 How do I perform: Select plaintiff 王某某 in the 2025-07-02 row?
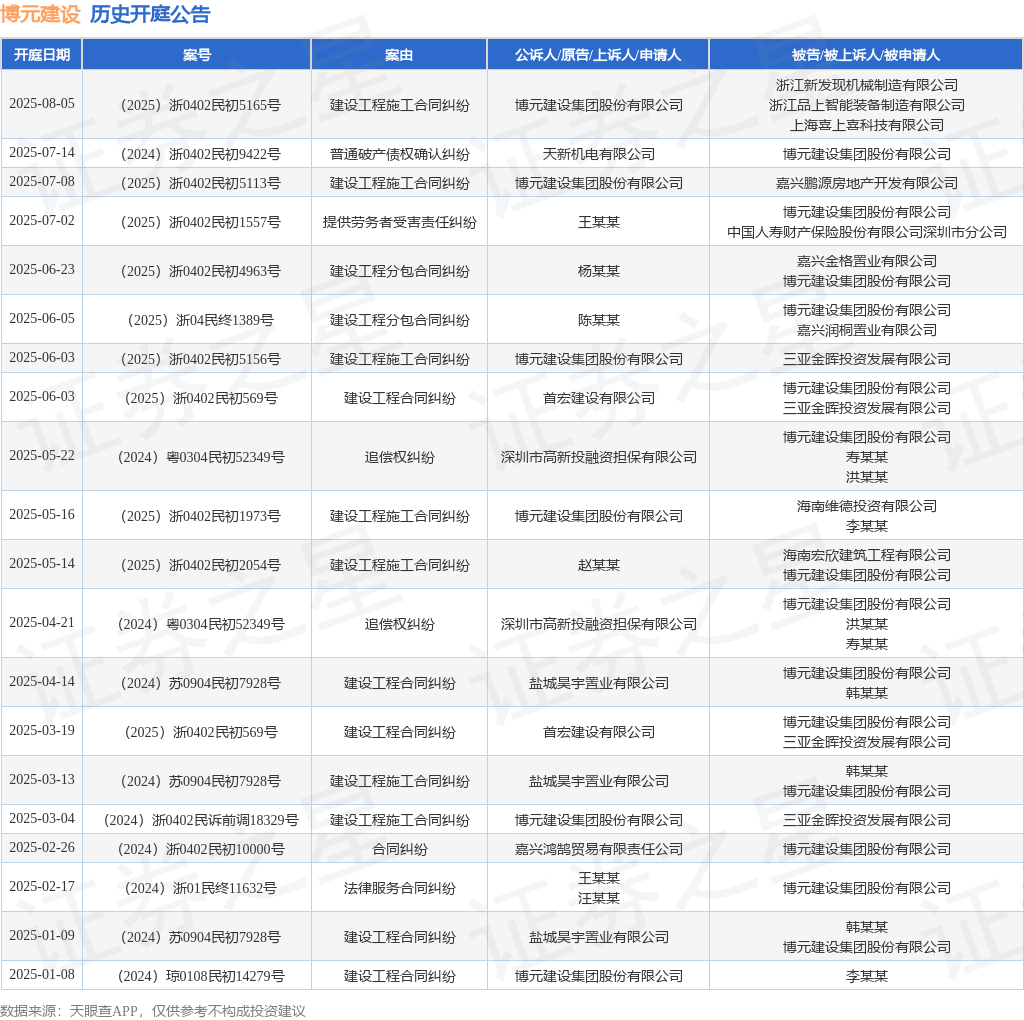pyautogui.click(x=598, y=222)
